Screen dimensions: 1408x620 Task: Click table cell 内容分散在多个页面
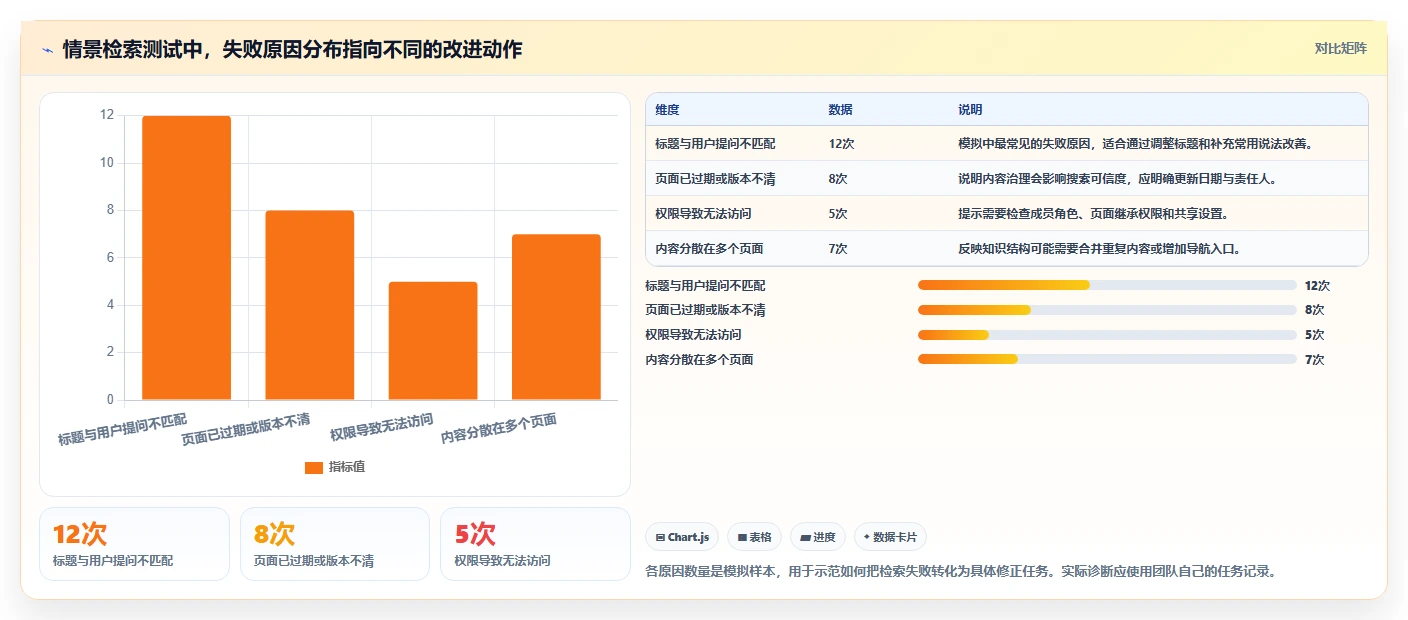(x=709, y=249)
